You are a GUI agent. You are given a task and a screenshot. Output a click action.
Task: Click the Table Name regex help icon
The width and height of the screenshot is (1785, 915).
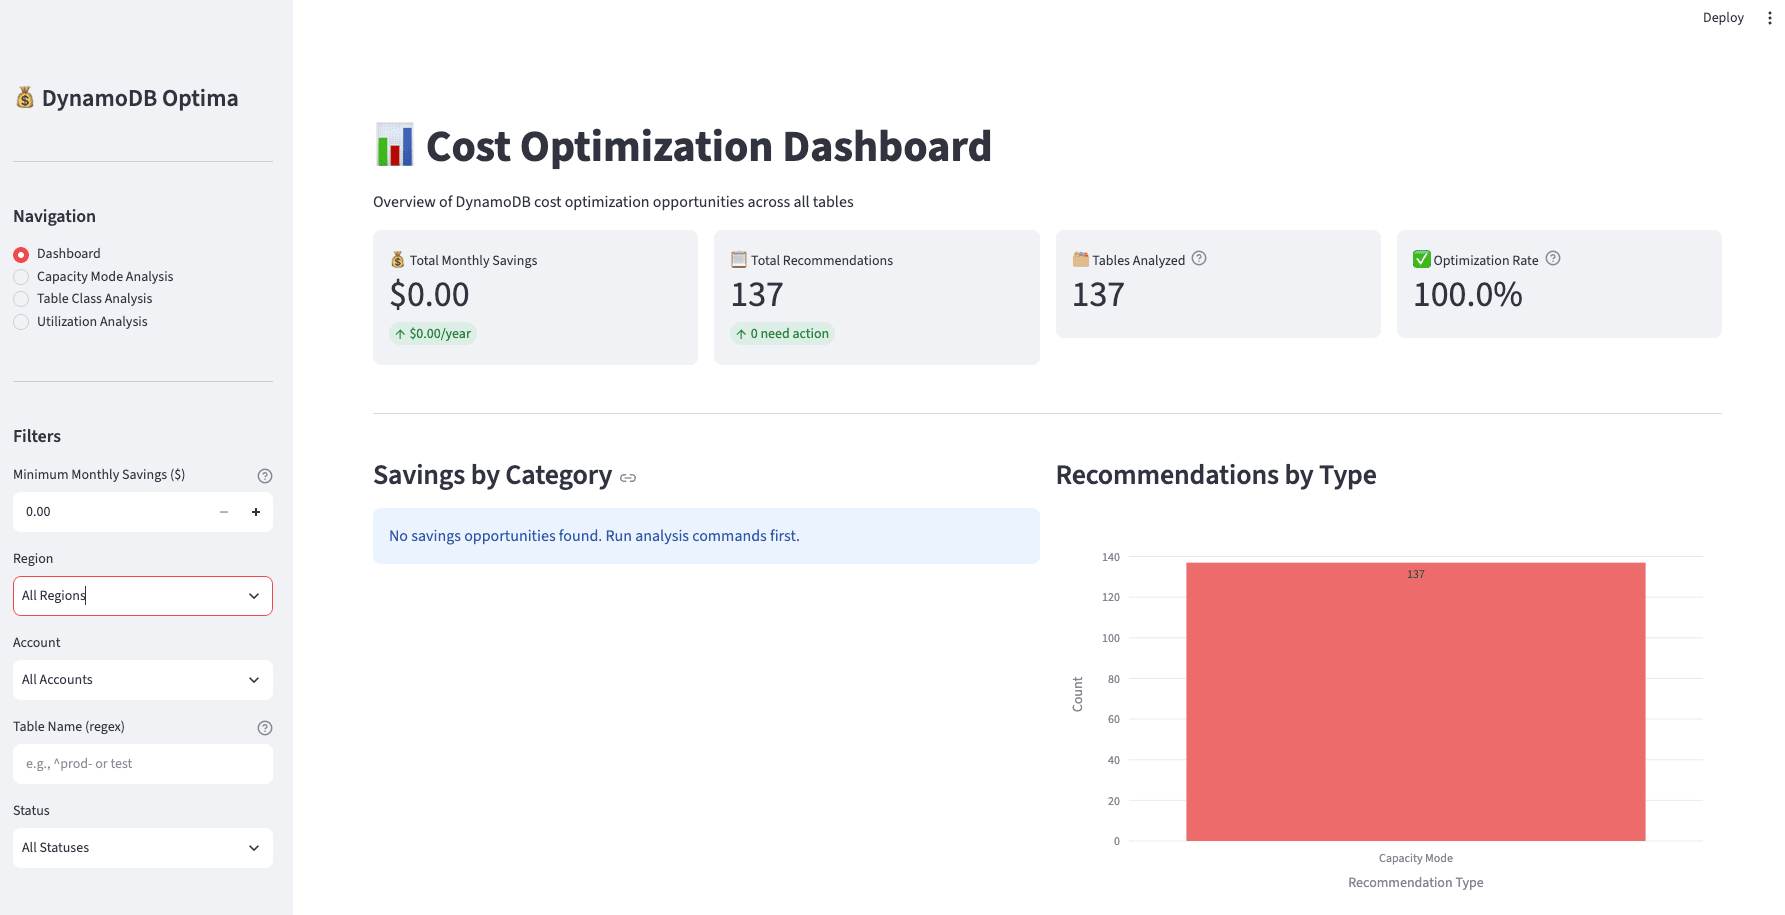[x=265, y=728]
